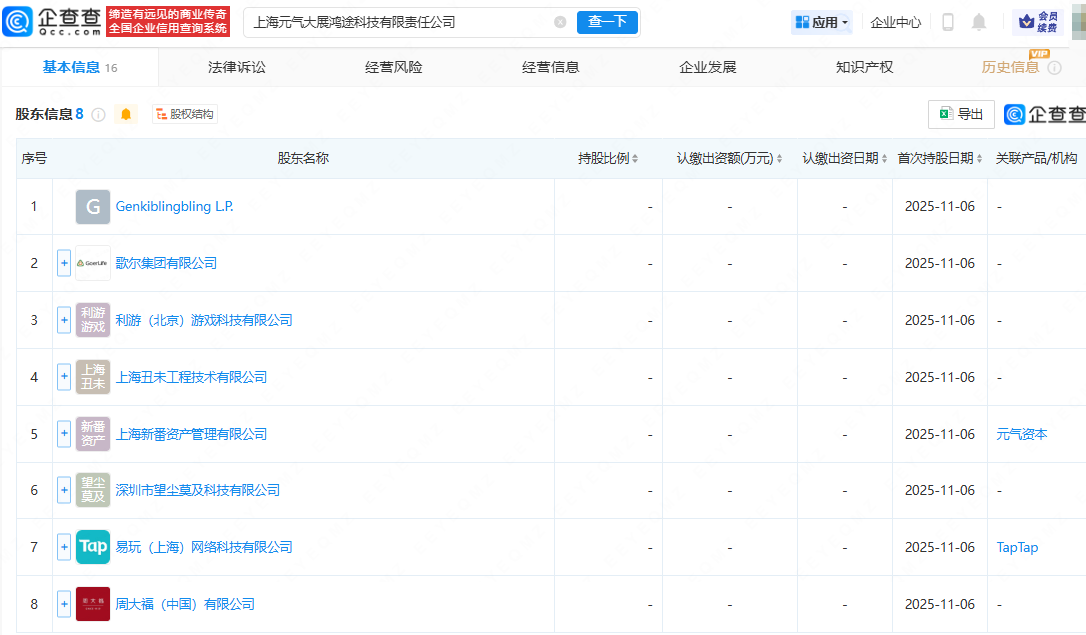Switch to the 知识产权 tab
The height and width of the screenshot is (635, 1086).
pos(864,67)
